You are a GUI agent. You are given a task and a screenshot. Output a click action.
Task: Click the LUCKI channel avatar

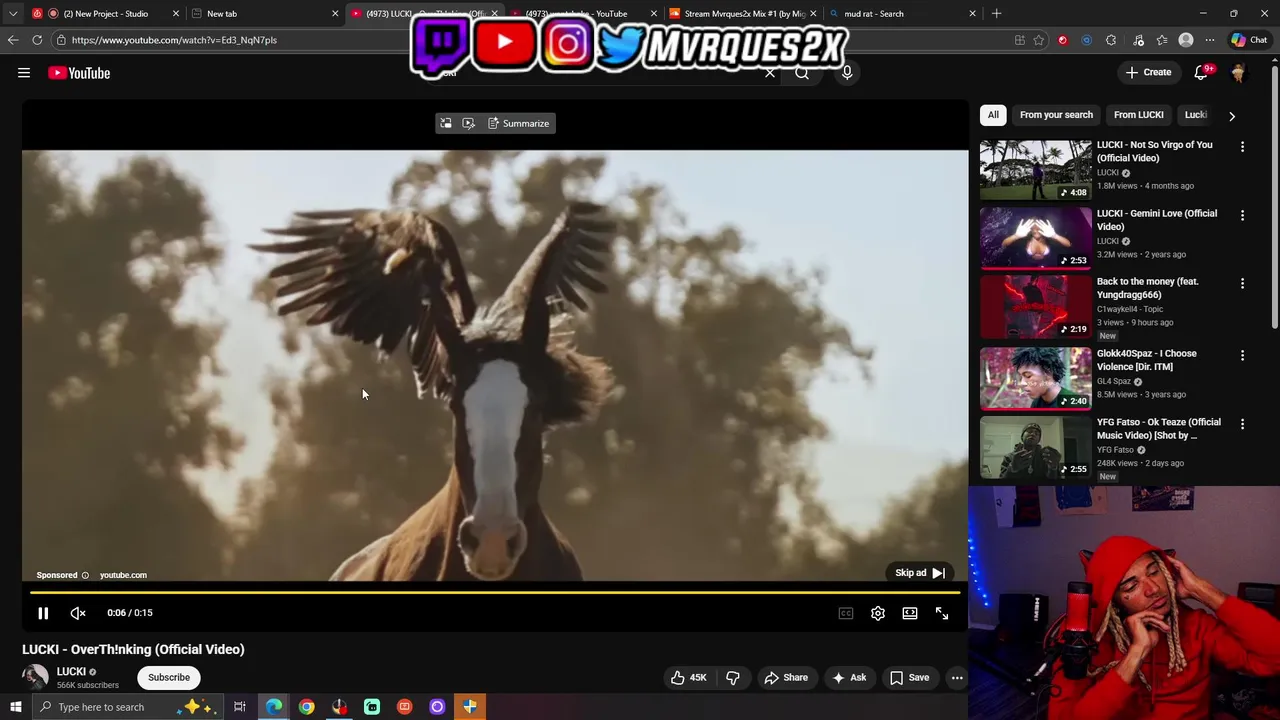click(35, 677)
